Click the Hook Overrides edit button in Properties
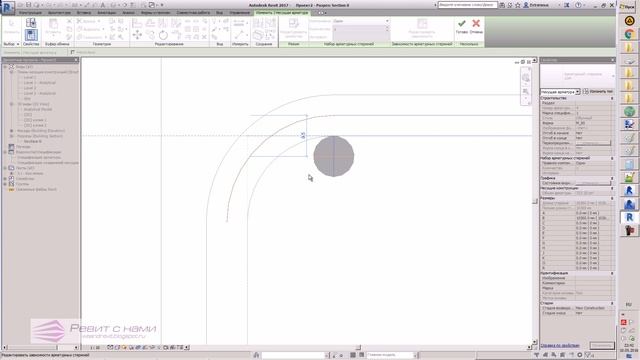640x360 pixels. click(593, 143)
